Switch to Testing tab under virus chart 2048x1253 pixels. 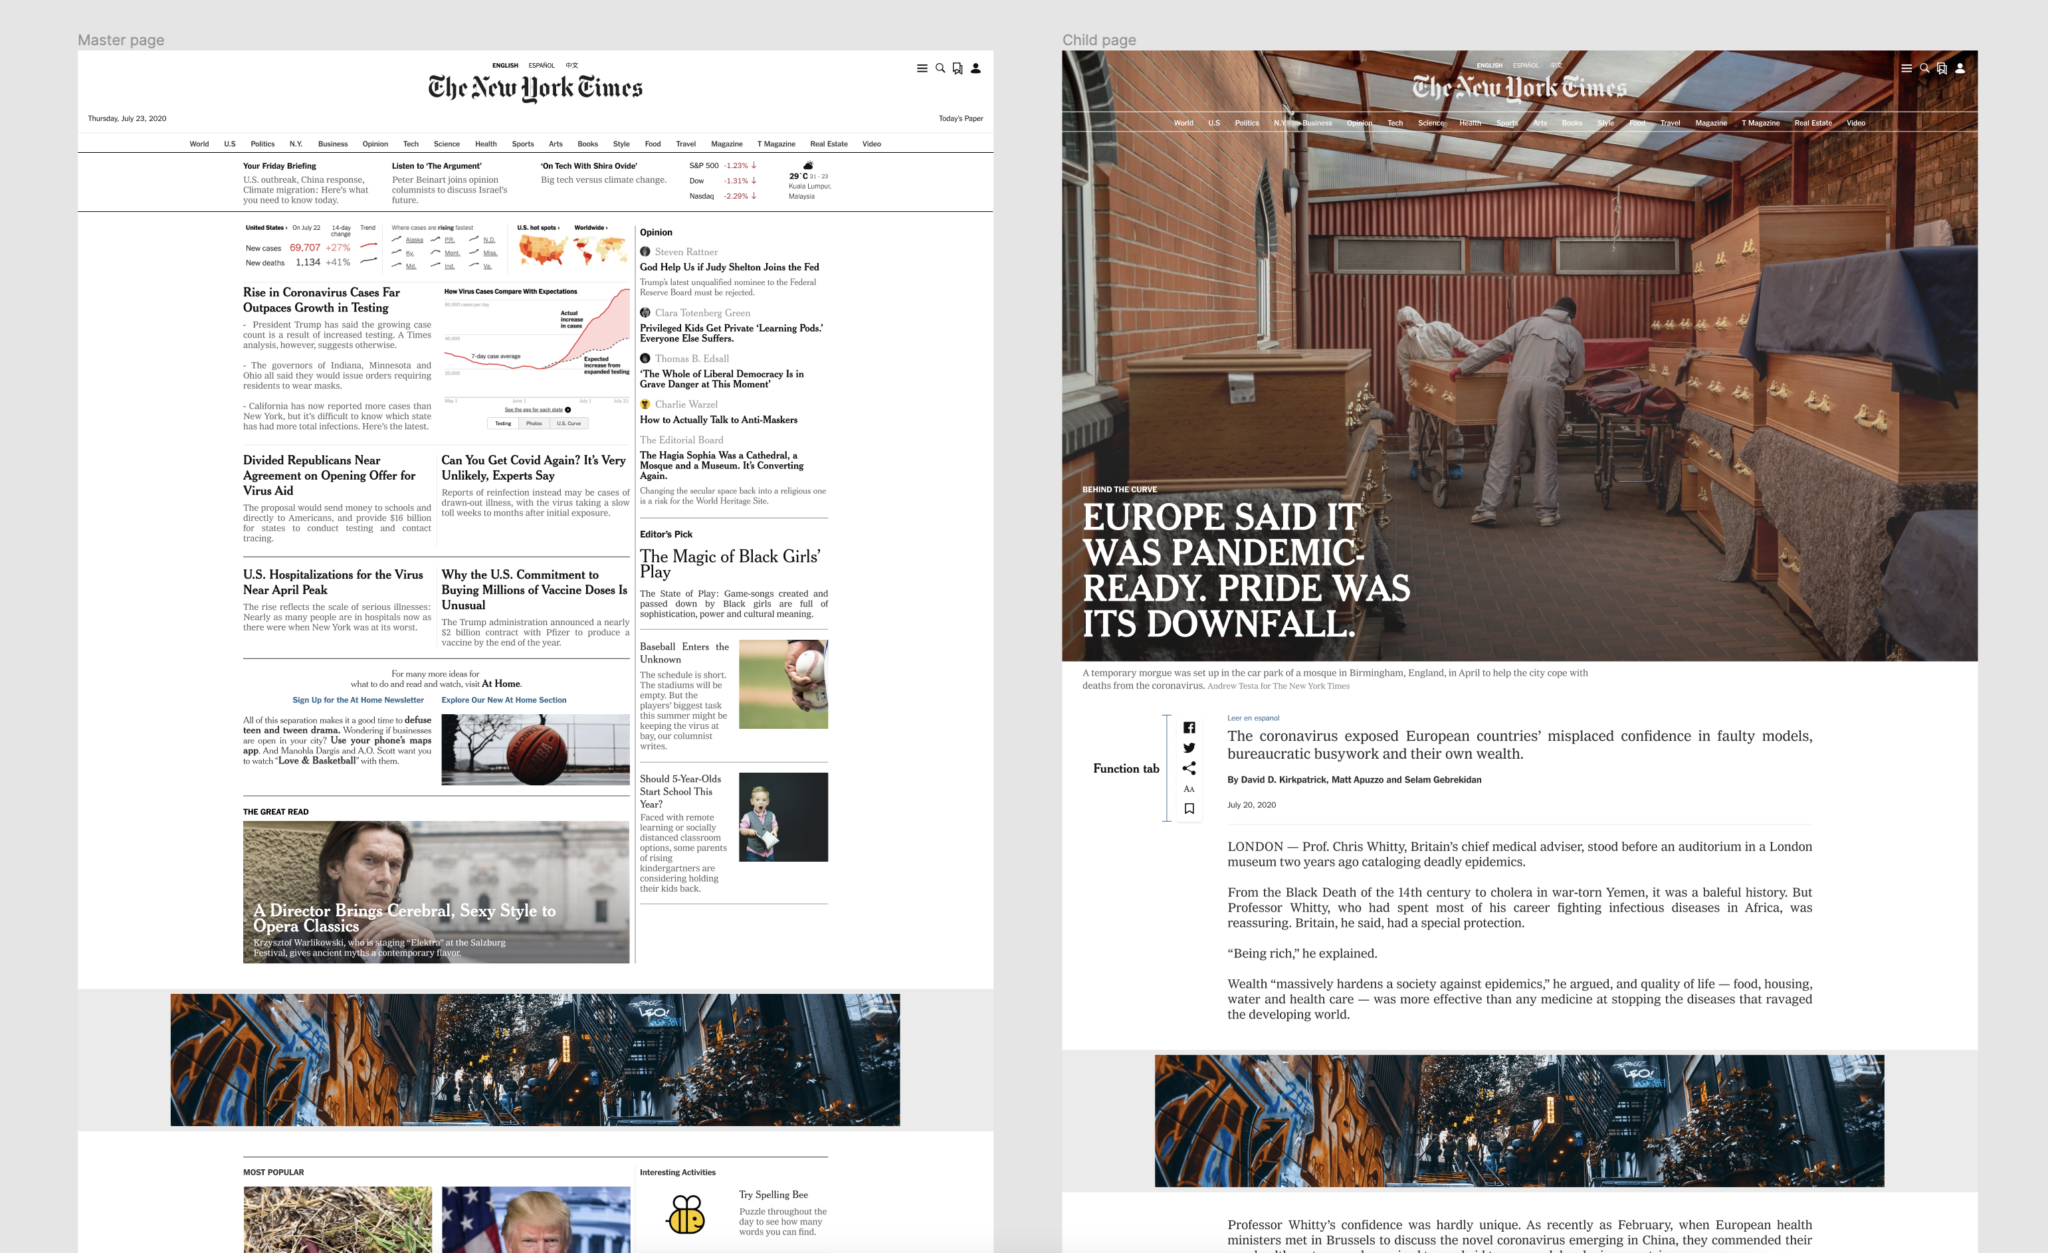pos(503,423)
